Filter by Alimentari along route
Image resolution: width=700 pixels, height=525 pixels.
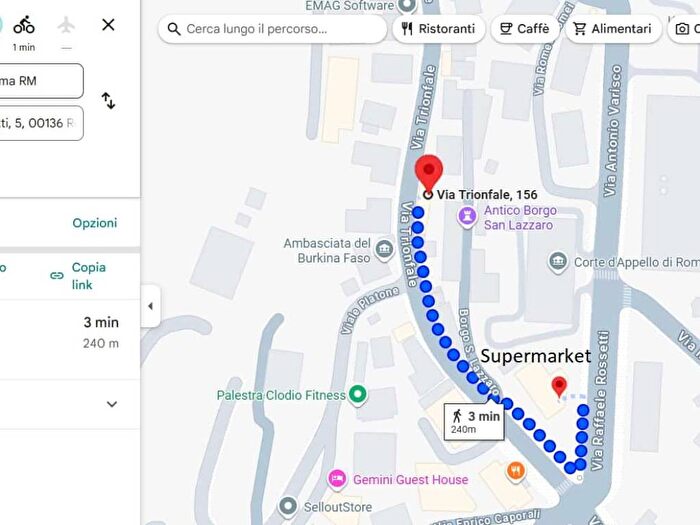[x=613, y=29]
